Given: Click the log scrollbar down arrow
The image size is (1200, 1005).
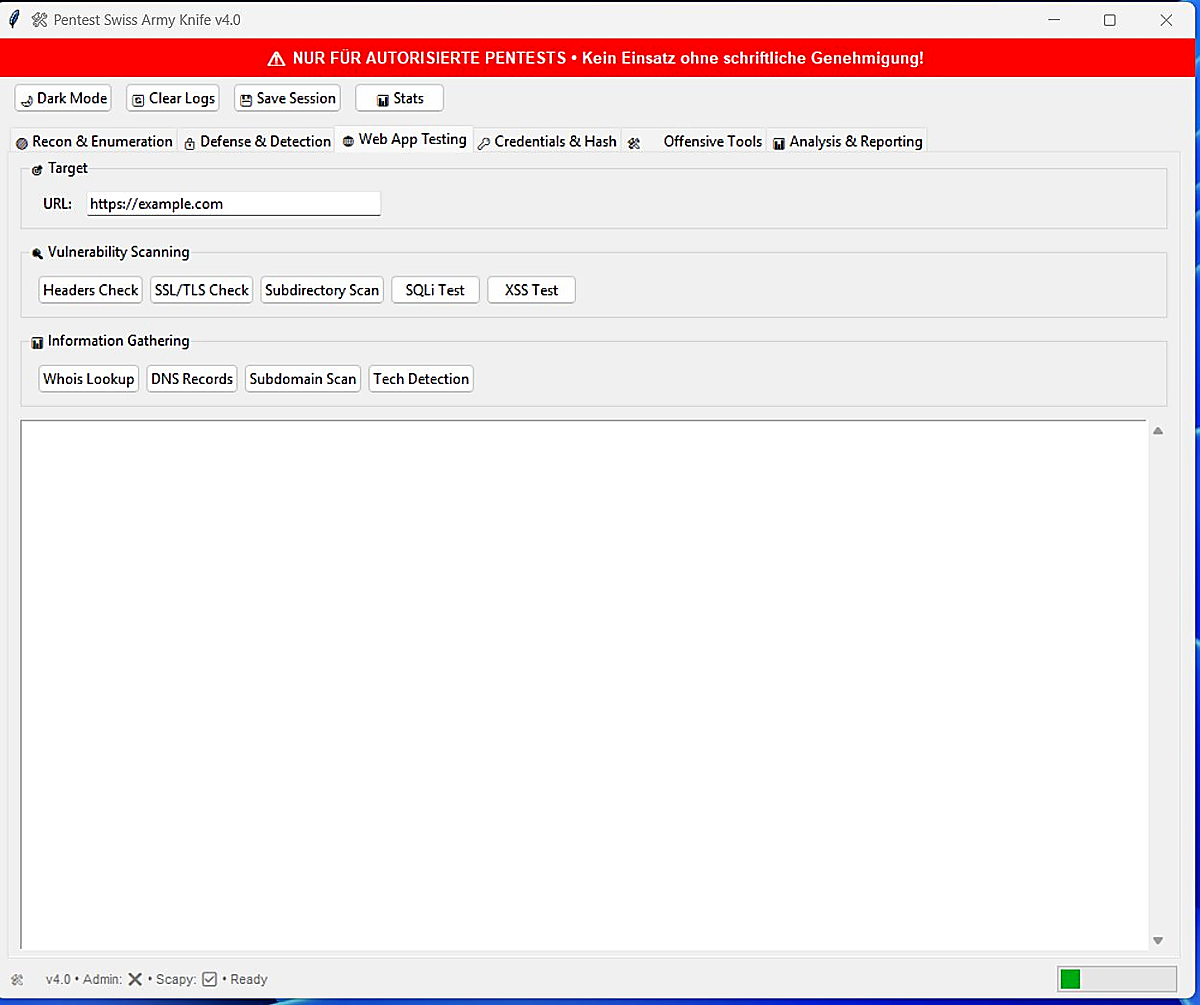Looking at the screenshot, I should (x=1158, y=940).
